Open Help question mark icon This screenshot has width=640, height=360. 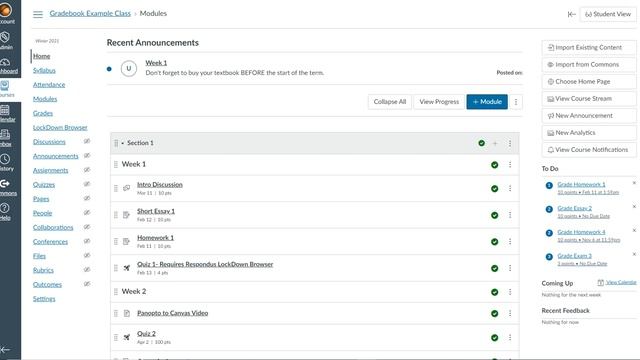[5, 208]
